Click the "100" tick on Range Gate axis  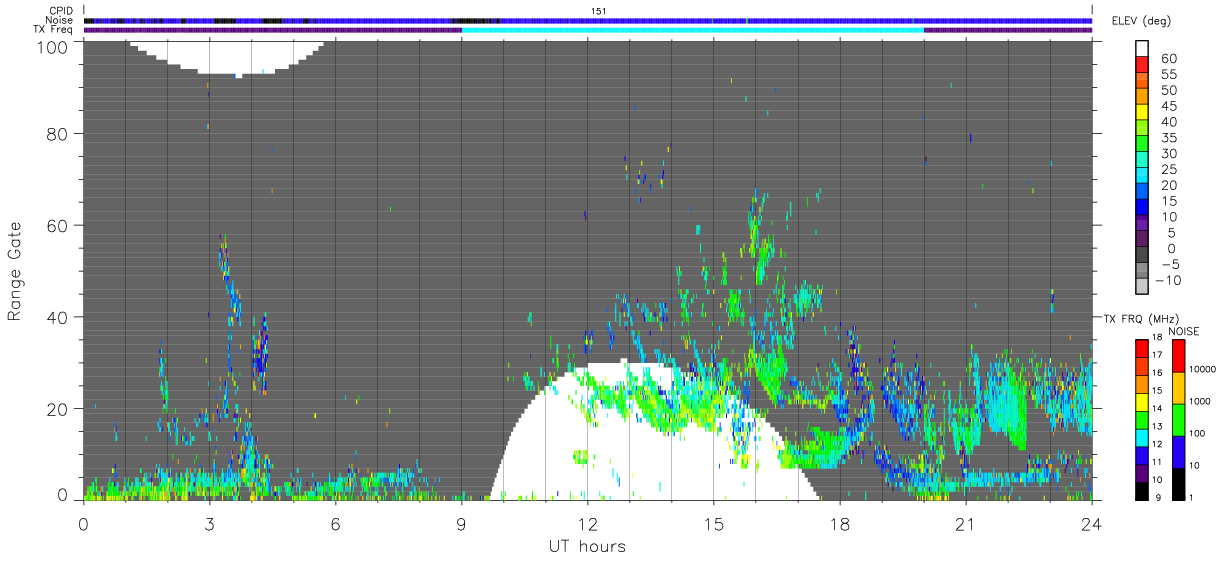(54, 46)
